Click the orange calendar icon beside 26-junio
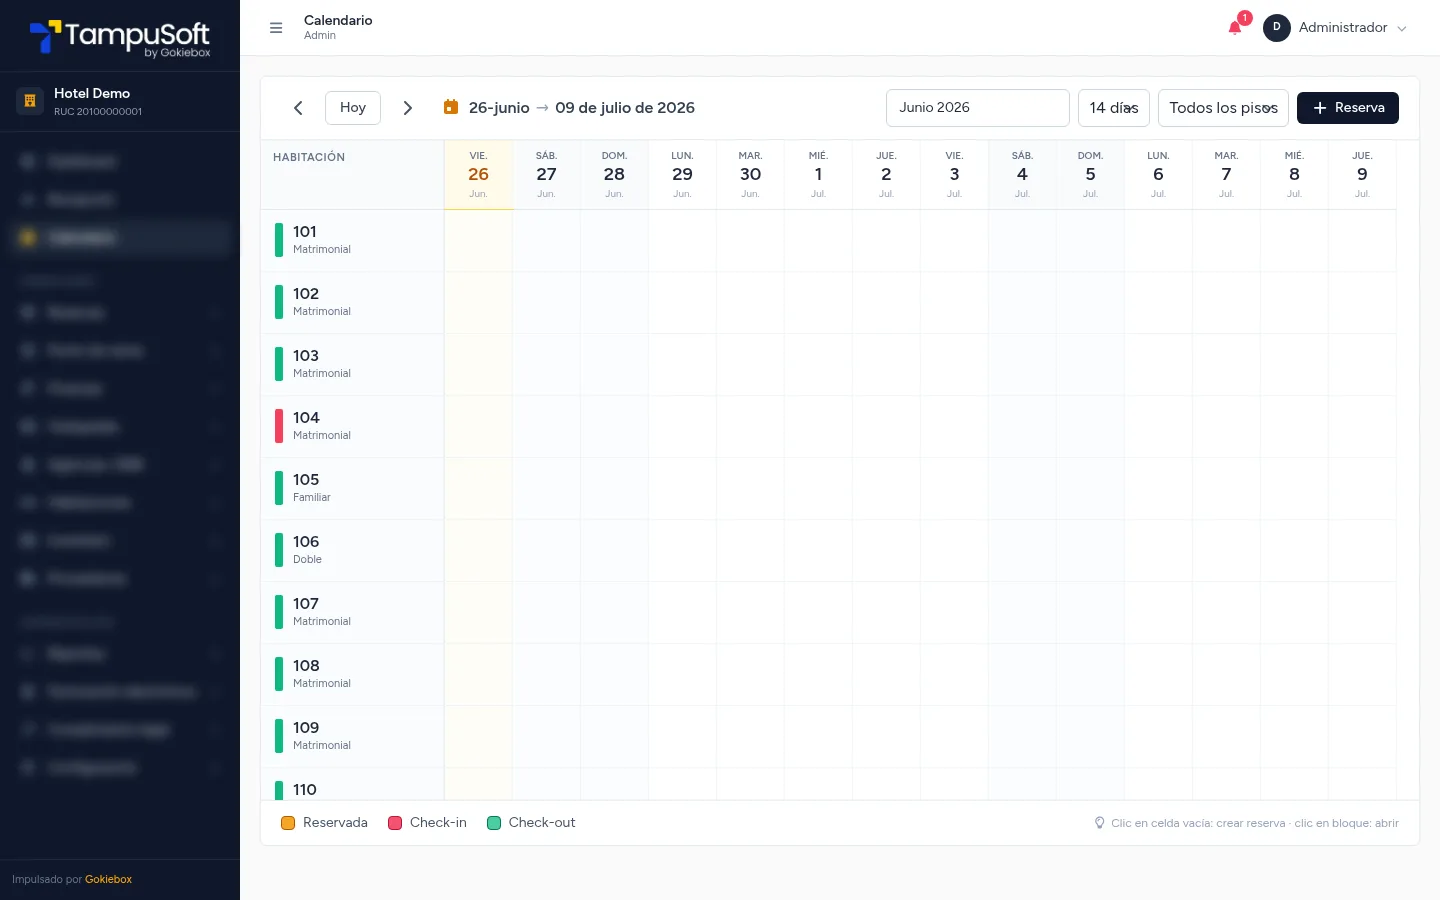The image size is (1440, 900). coord(451,107)
